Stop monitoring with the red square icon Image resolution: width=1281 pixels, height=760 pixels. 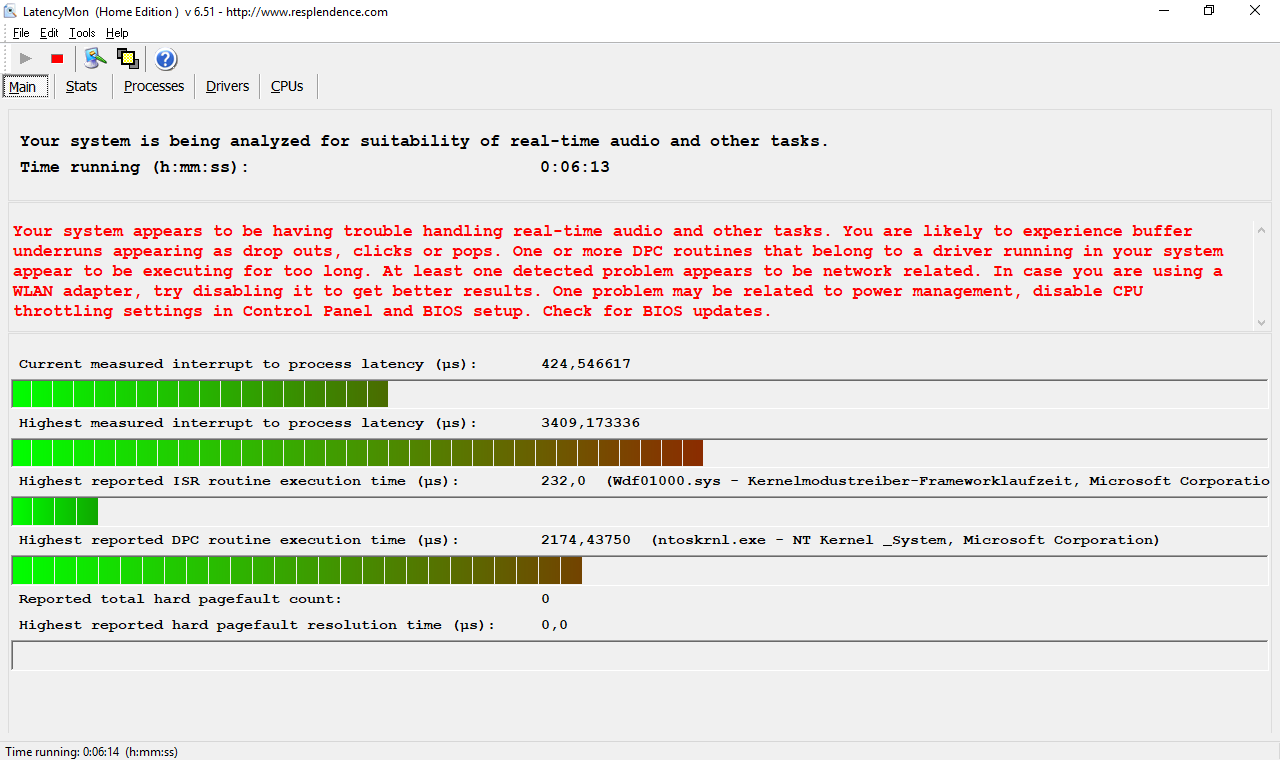(57, 59)
